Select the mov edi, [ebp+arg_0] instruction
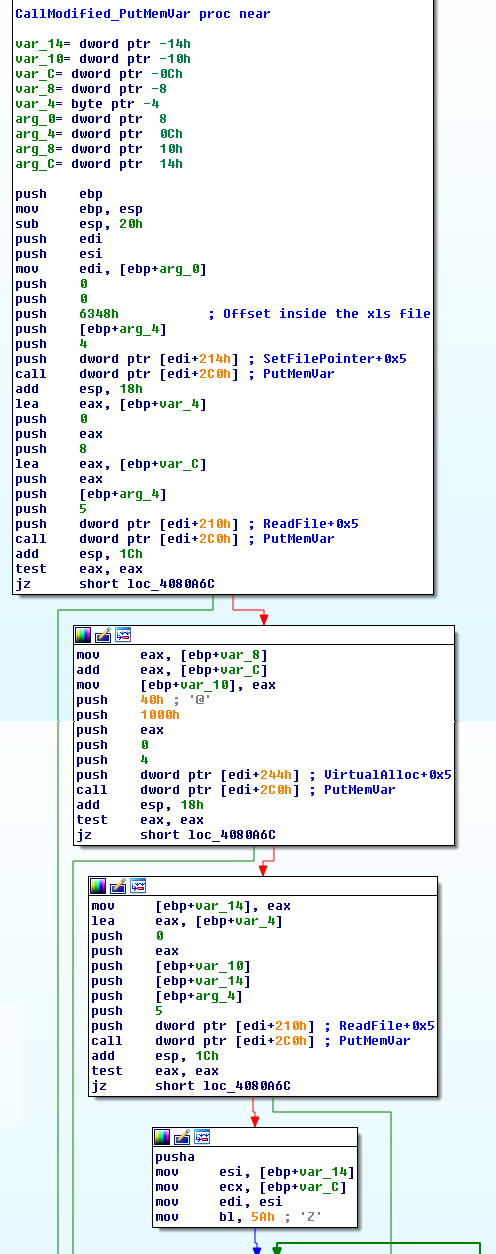 [111, 269]
